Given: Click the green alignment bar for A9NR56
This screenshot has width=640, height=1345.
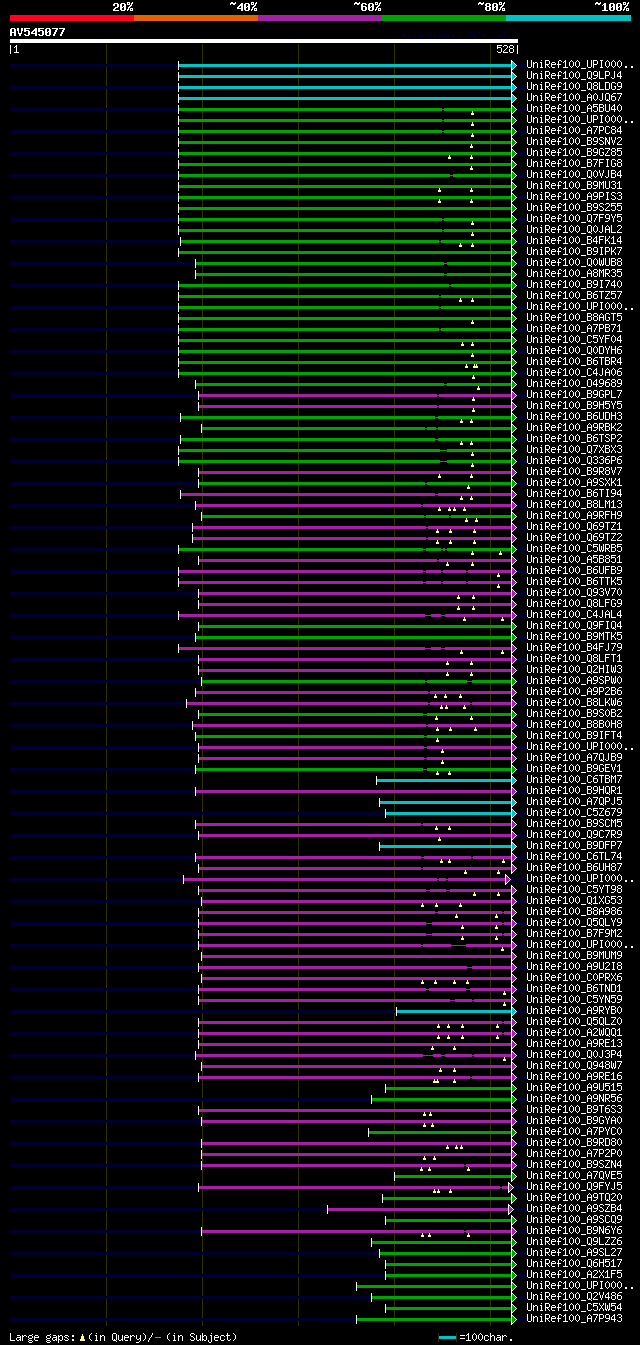Looking at the screenshot, I should click(444, 1098).
